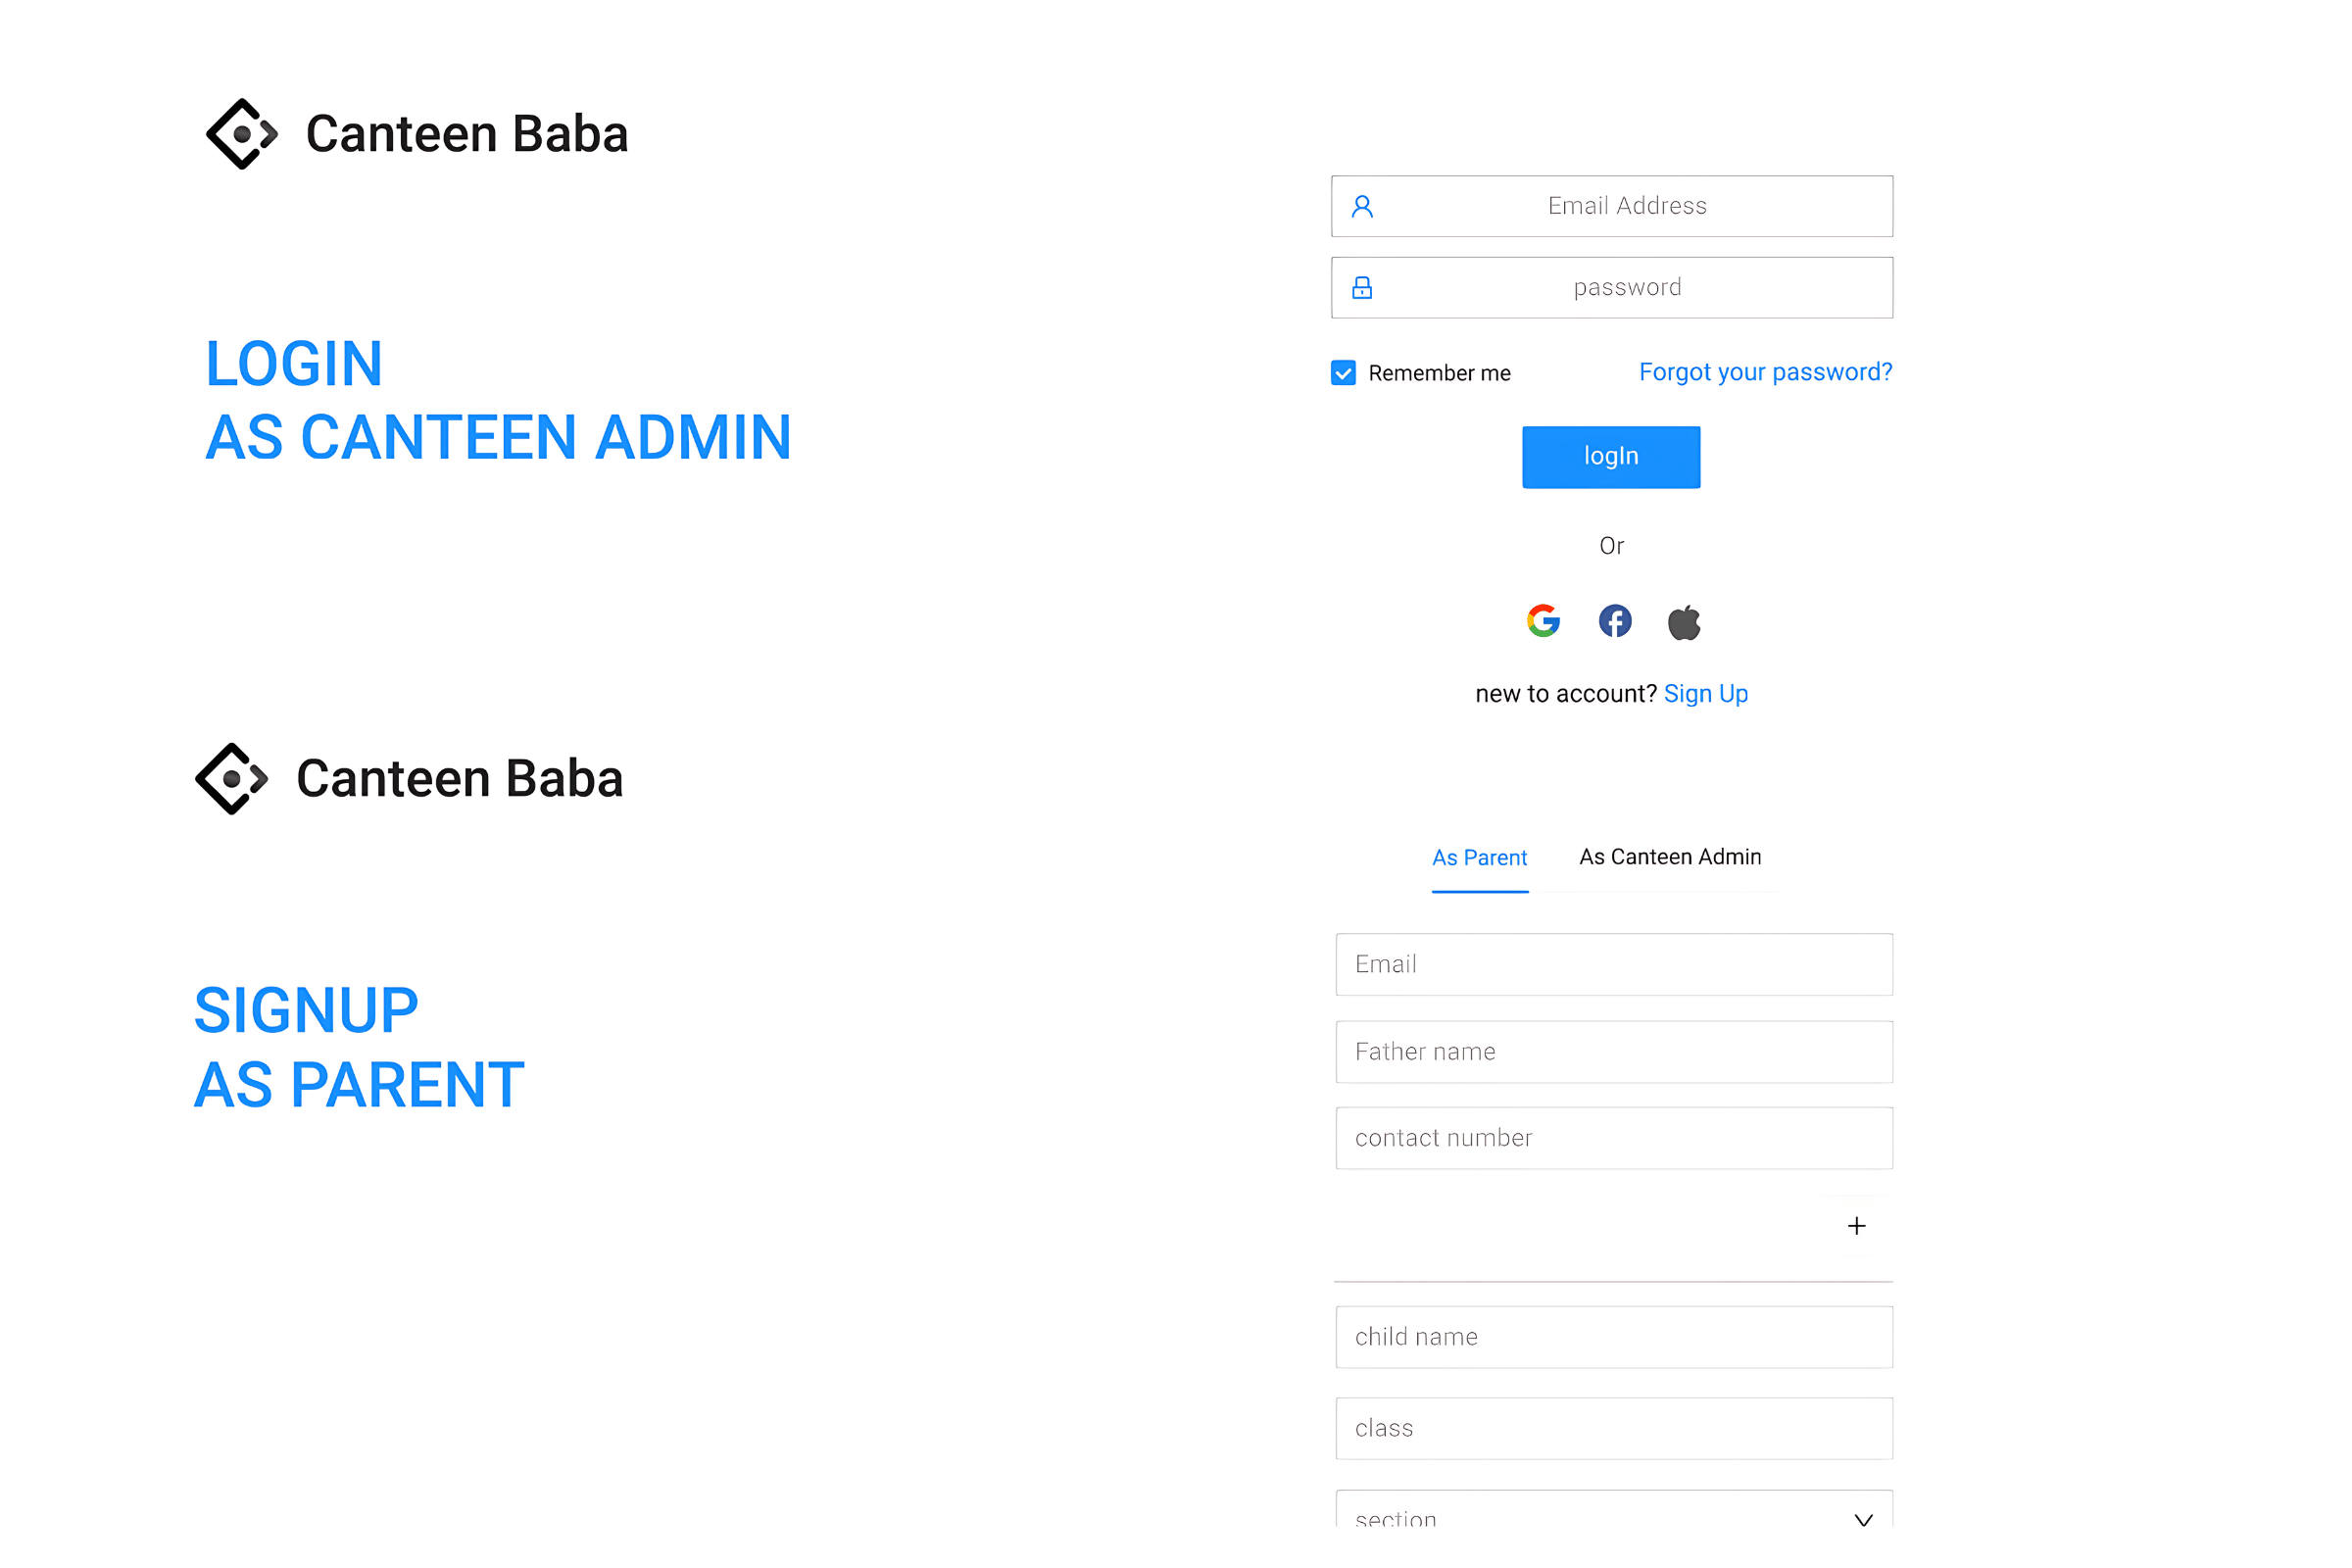Focus the child name input
The width and height of the screenshot is (2352, 1568).
(1613, 1337)
